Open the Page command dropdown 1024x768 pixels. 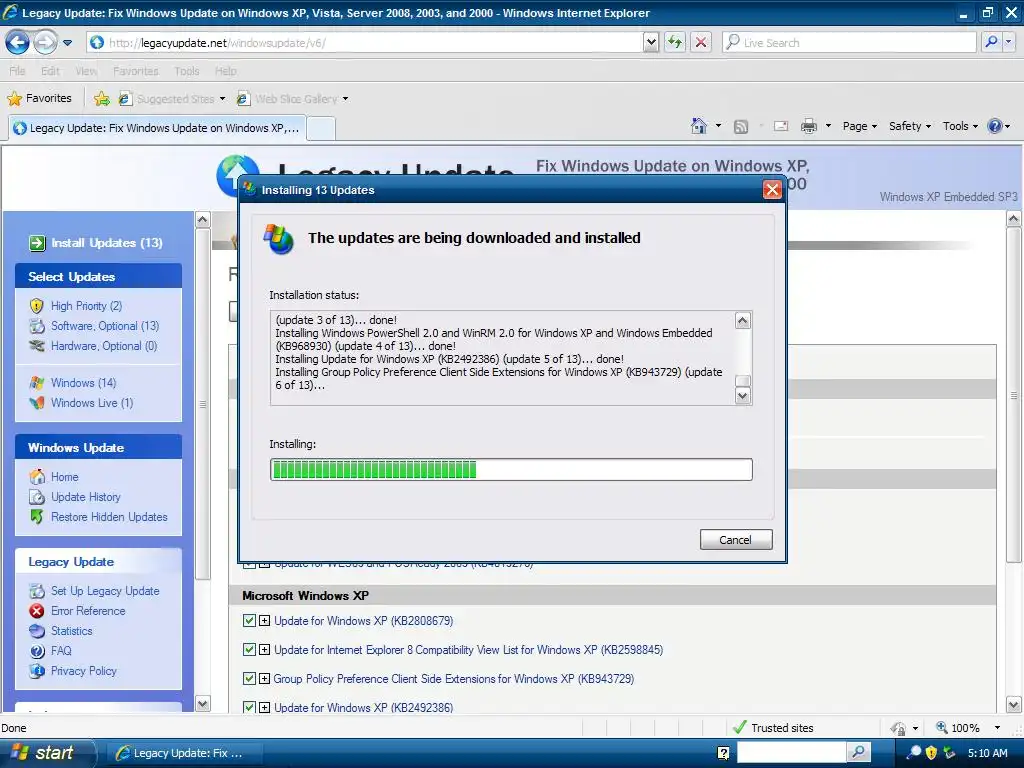pyautogui.click(x=859, y=126)
